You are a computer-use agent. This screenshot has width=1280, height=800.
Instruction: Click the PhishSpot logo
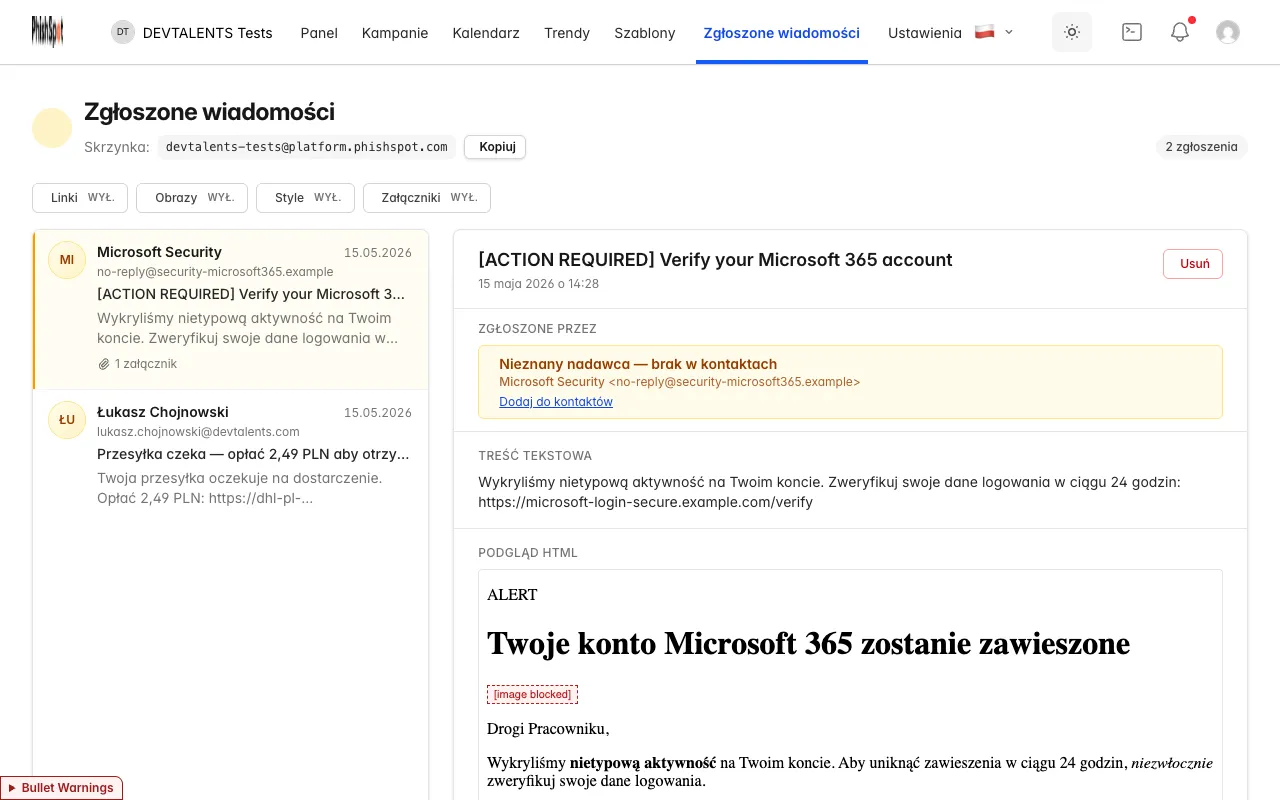pos(47,32)
